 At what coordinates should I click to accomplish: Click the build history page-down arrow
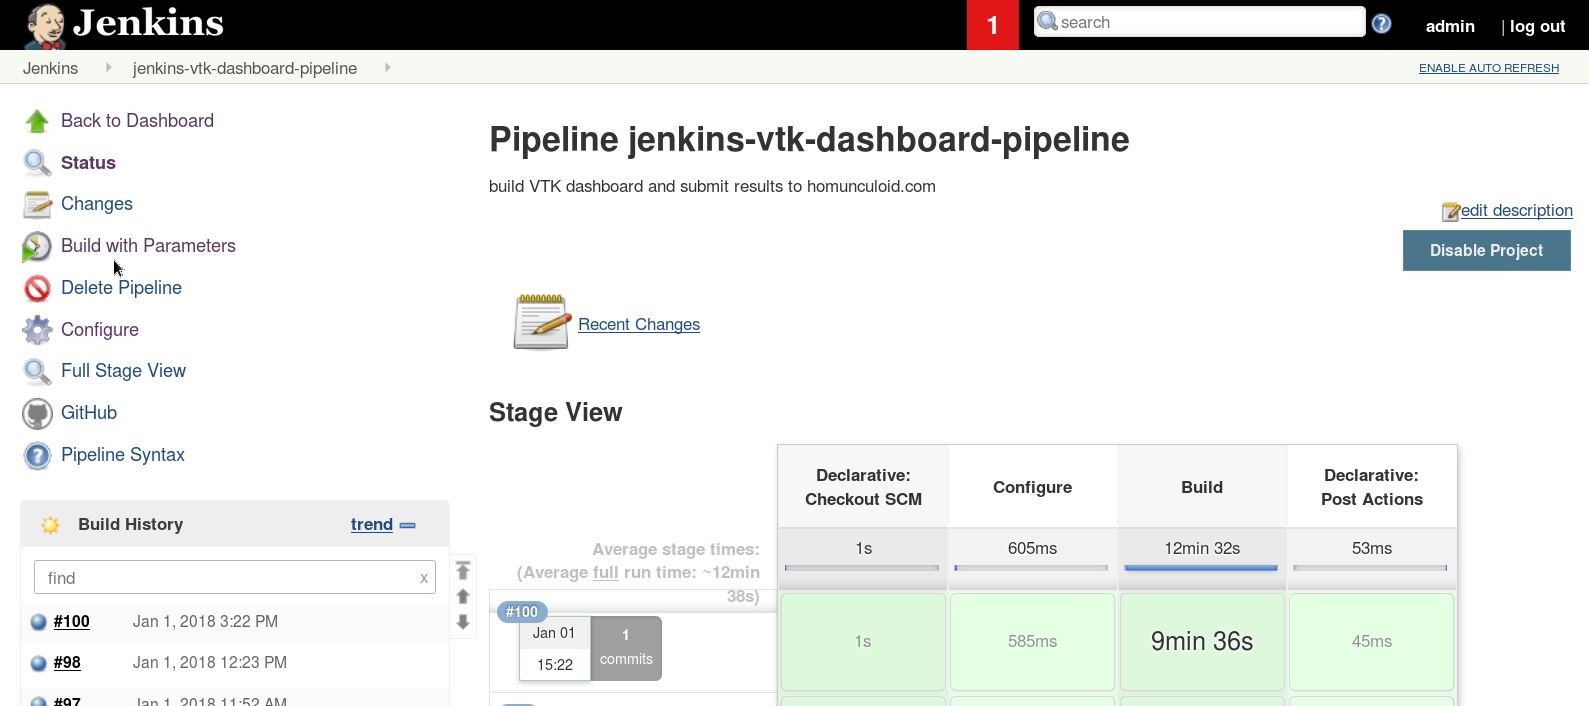coord(463,622)
